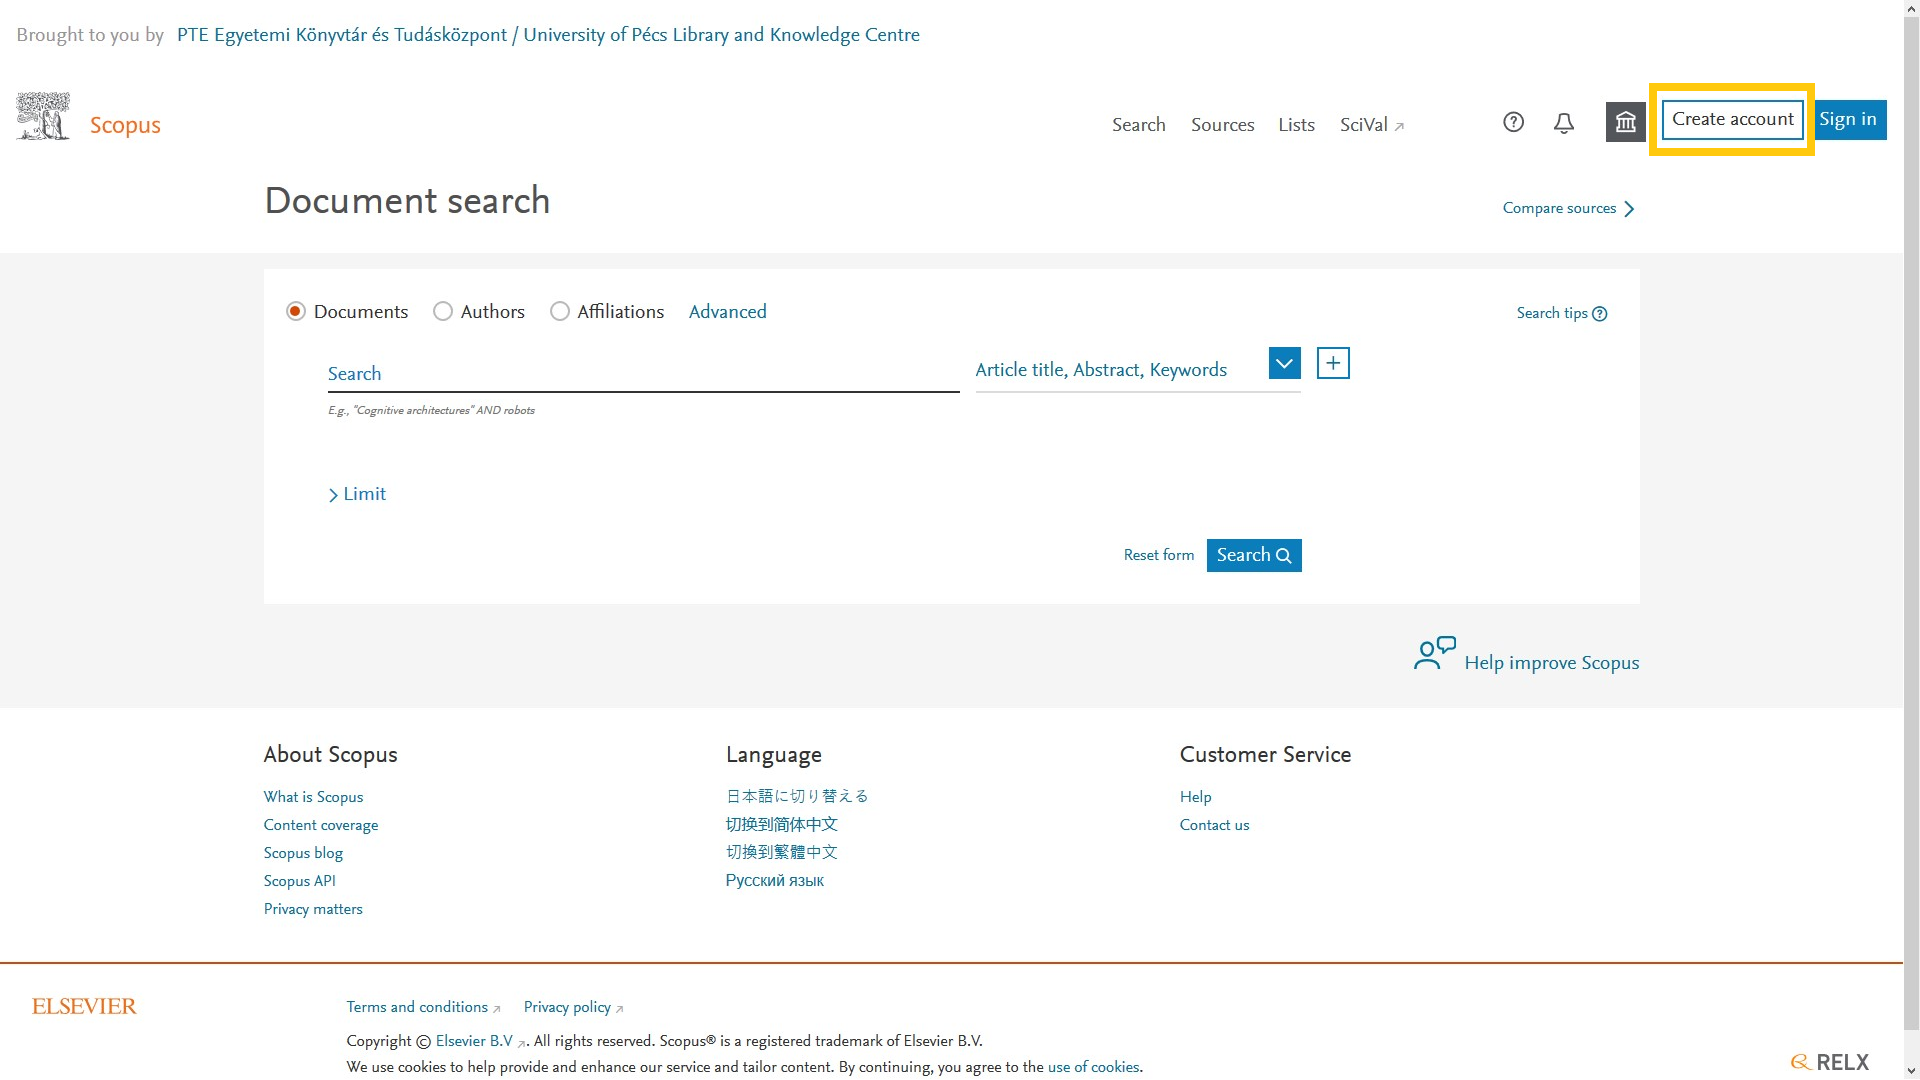Open Terms and conditions link
The image size is (1920, 1080).
[423, 1007]
